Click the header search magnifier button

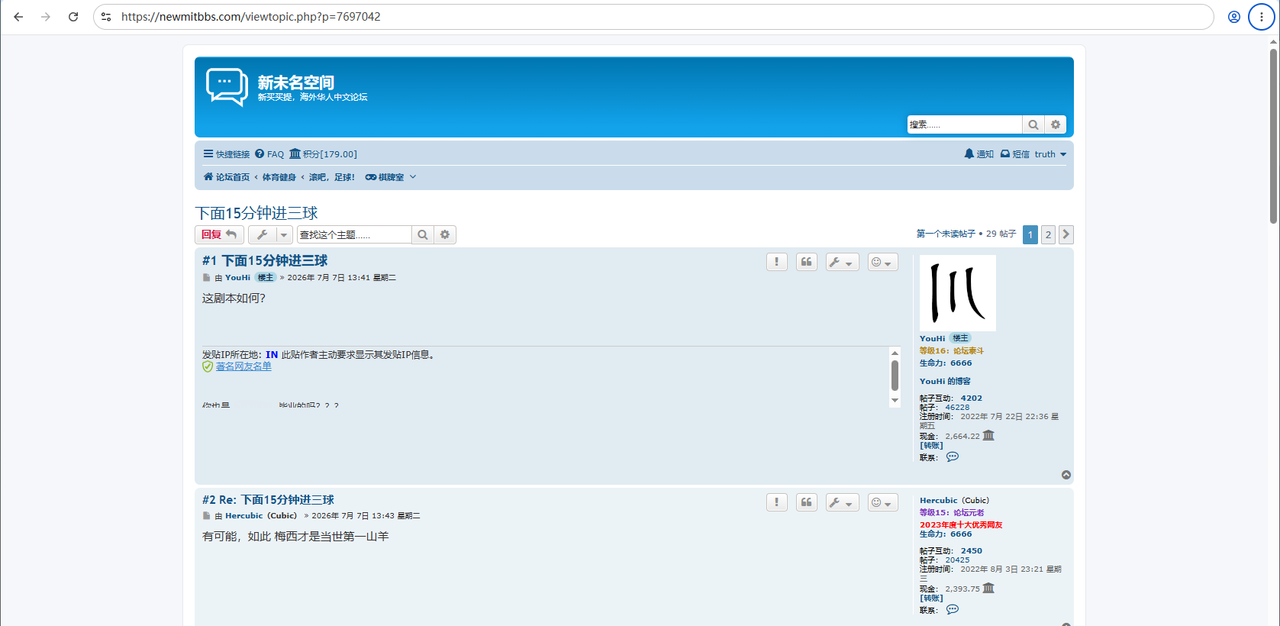pyautogui.click(x=1033, y=125)
